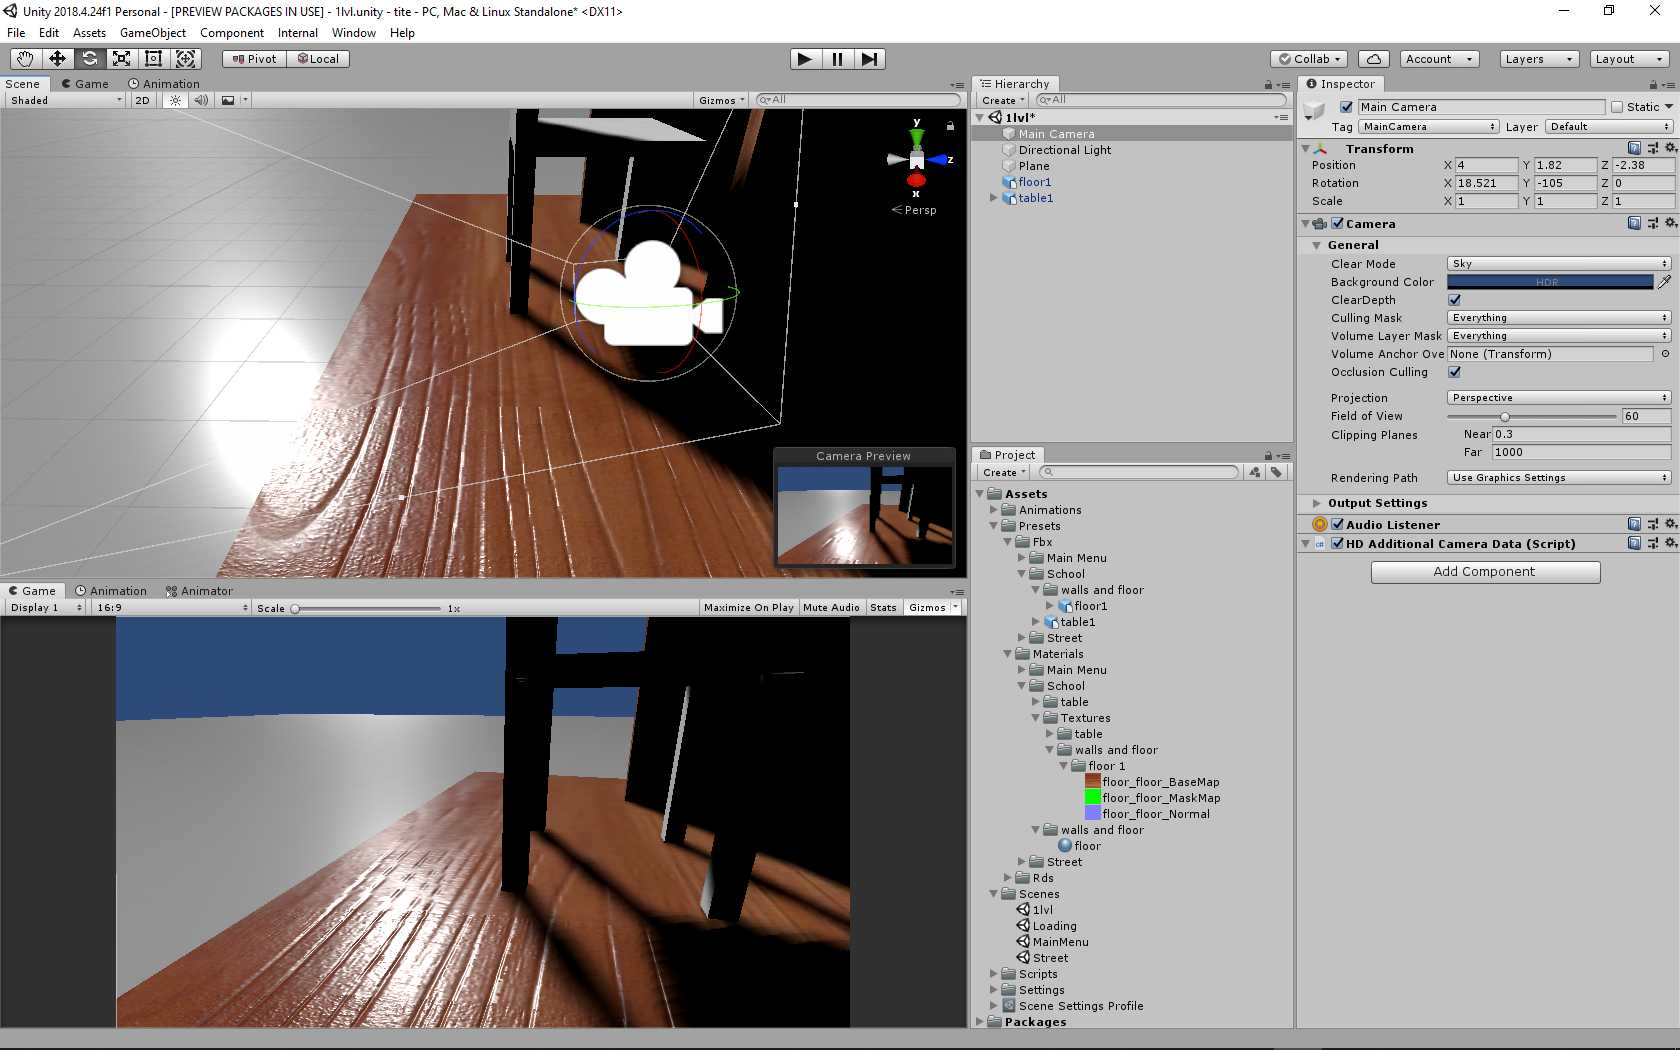Toggle 2D scene view mode
The width and height of the screenshot is (1680, 1050).
point(142,100)
